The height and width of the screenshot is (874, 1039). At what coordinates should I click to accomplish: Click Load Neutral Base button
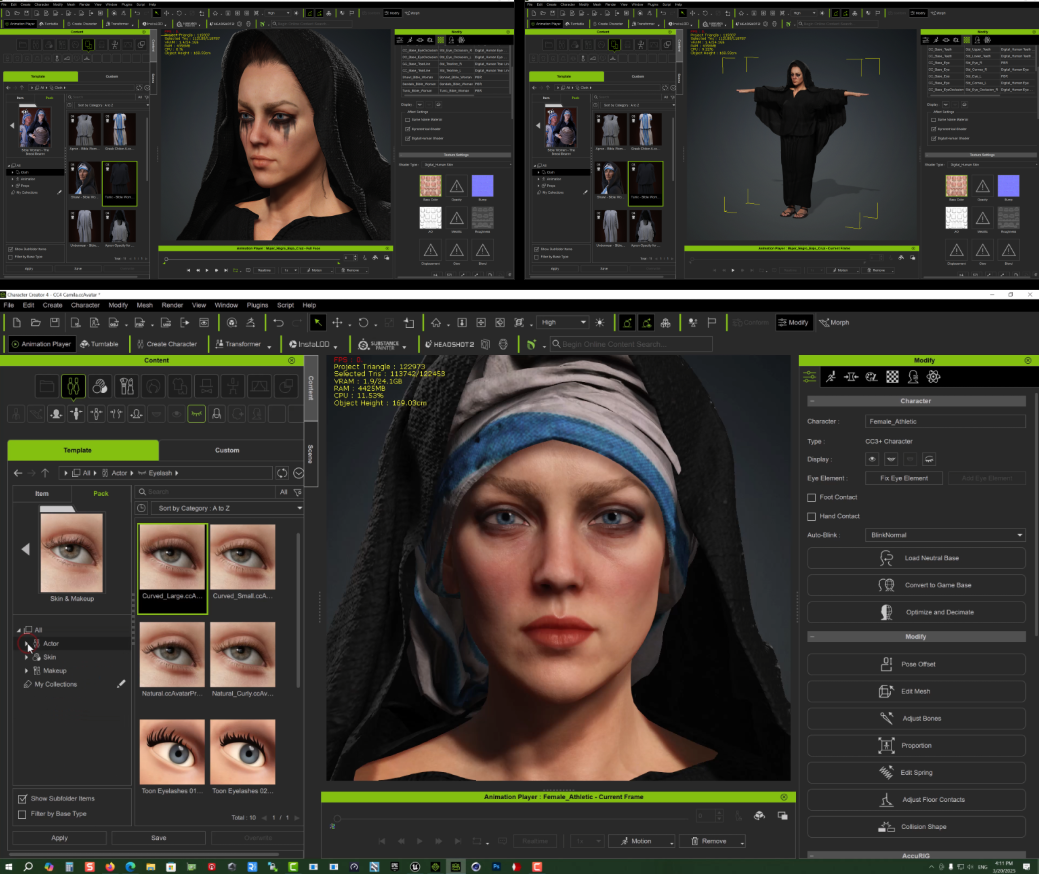click(916, 558)
